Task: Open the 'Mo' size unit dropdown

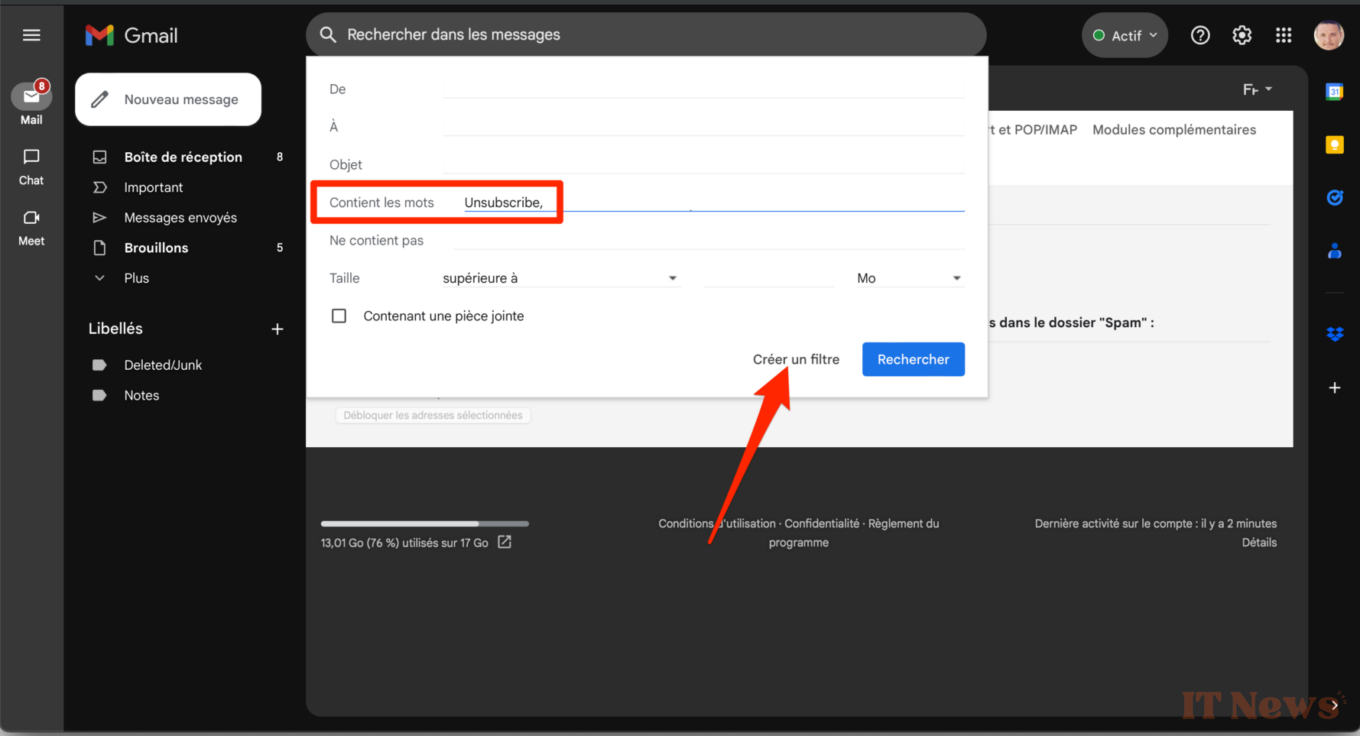Action: coord(908,278)
